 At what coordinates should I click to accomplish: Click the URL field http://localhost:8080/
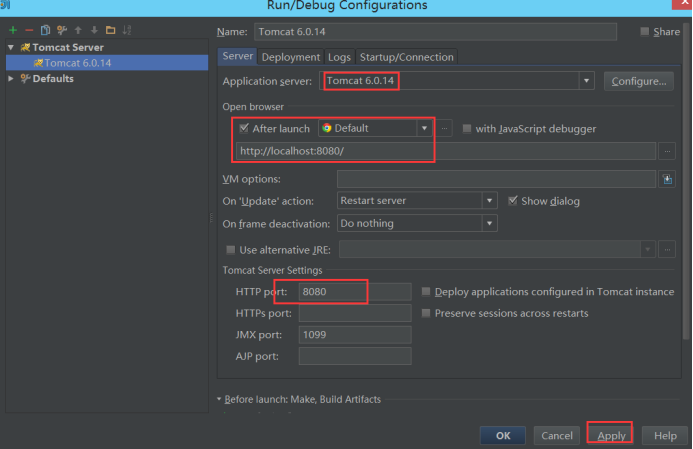446,151
